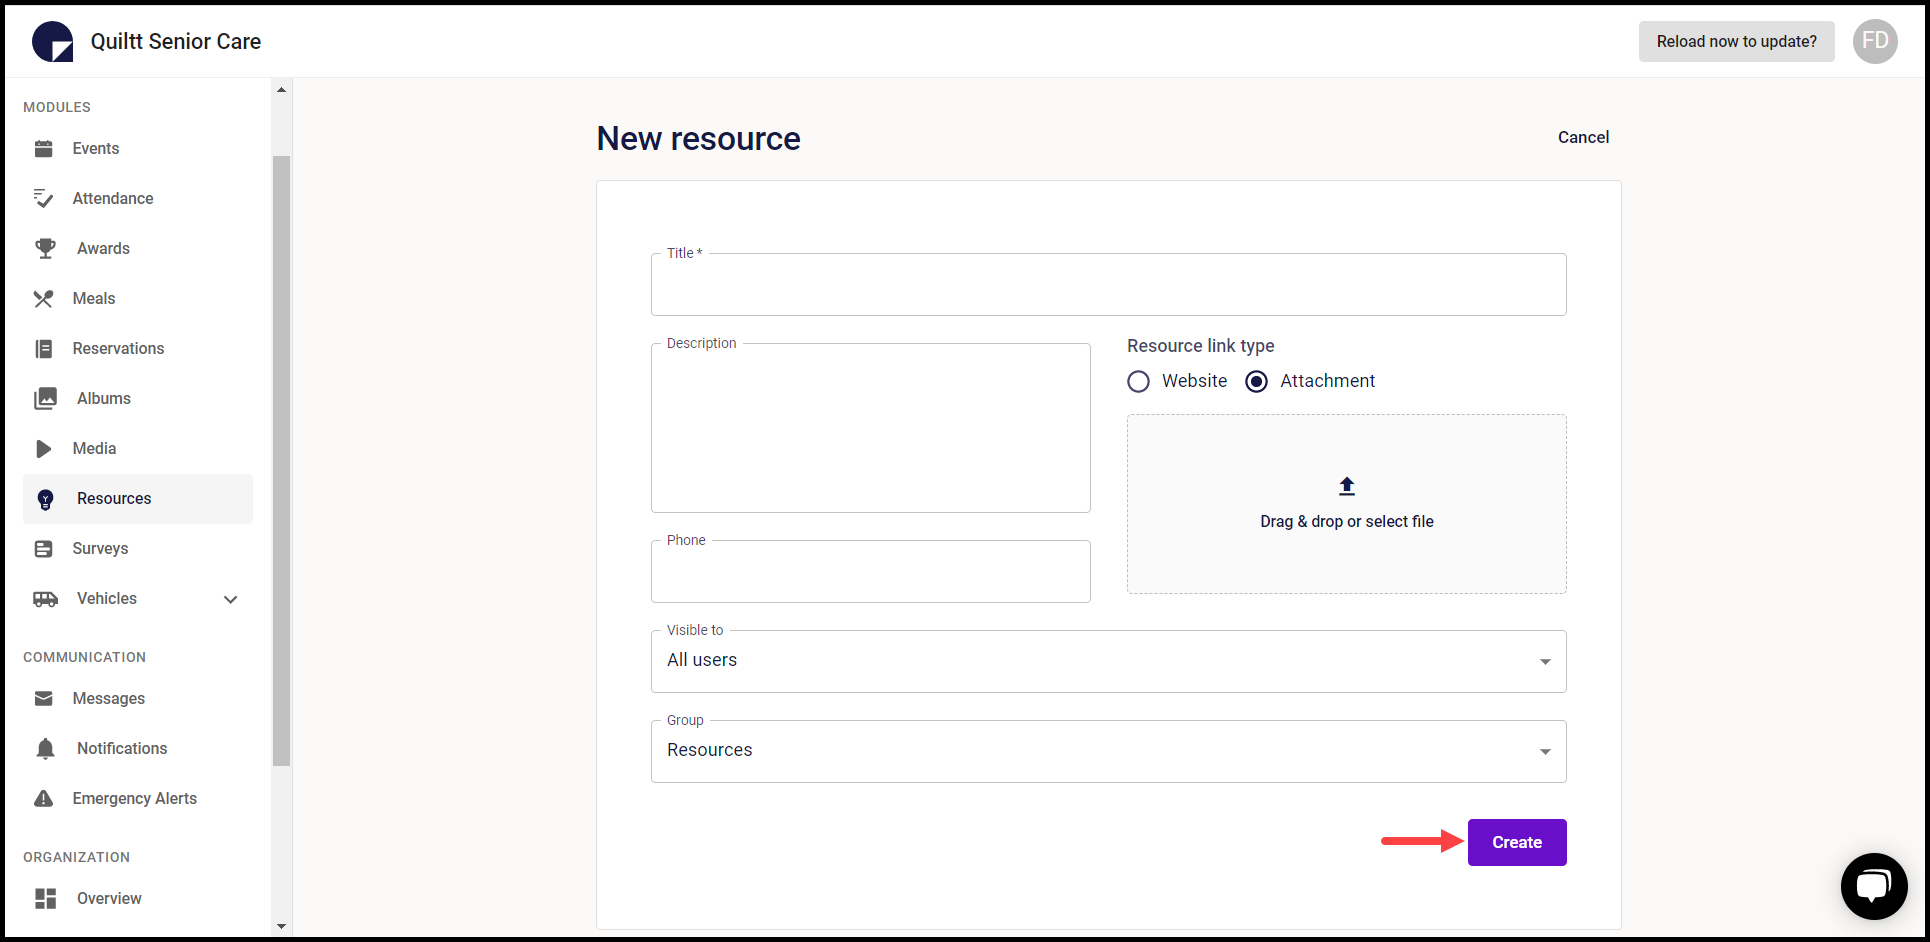Switch to the Surveys module
This screenshot has width=1930, height=942.
pyautogui.click(x=101, y=548)
